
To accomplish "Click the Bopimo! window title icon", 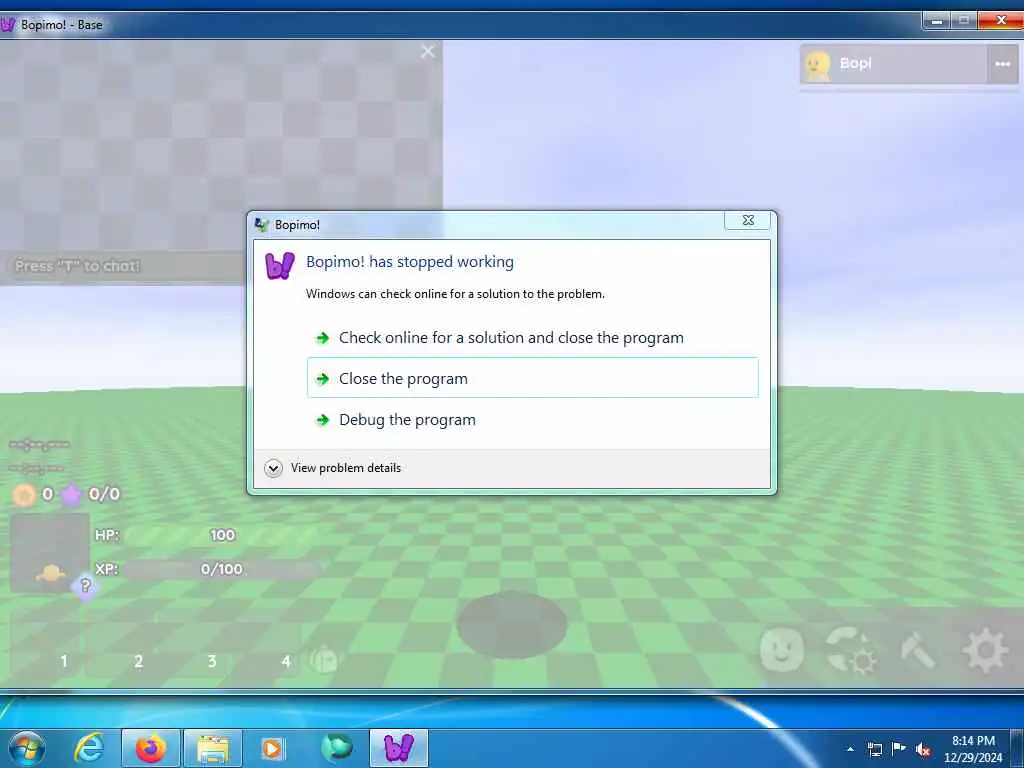I will coord(7,25).
